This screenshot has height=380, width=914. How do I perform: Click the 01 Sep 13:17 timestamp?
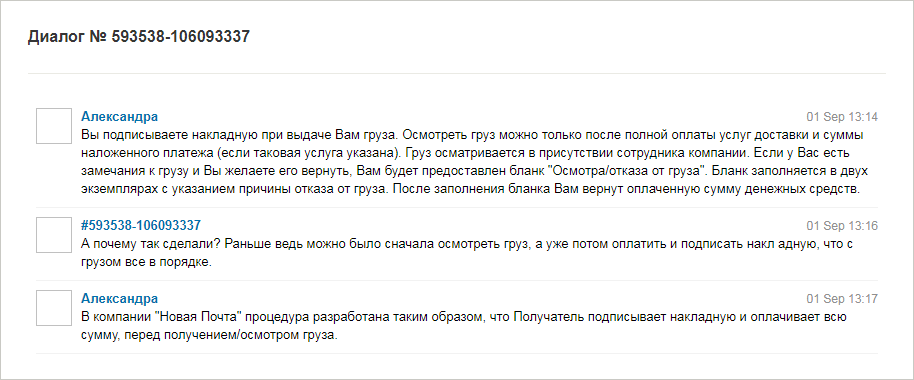click(842, 299)
